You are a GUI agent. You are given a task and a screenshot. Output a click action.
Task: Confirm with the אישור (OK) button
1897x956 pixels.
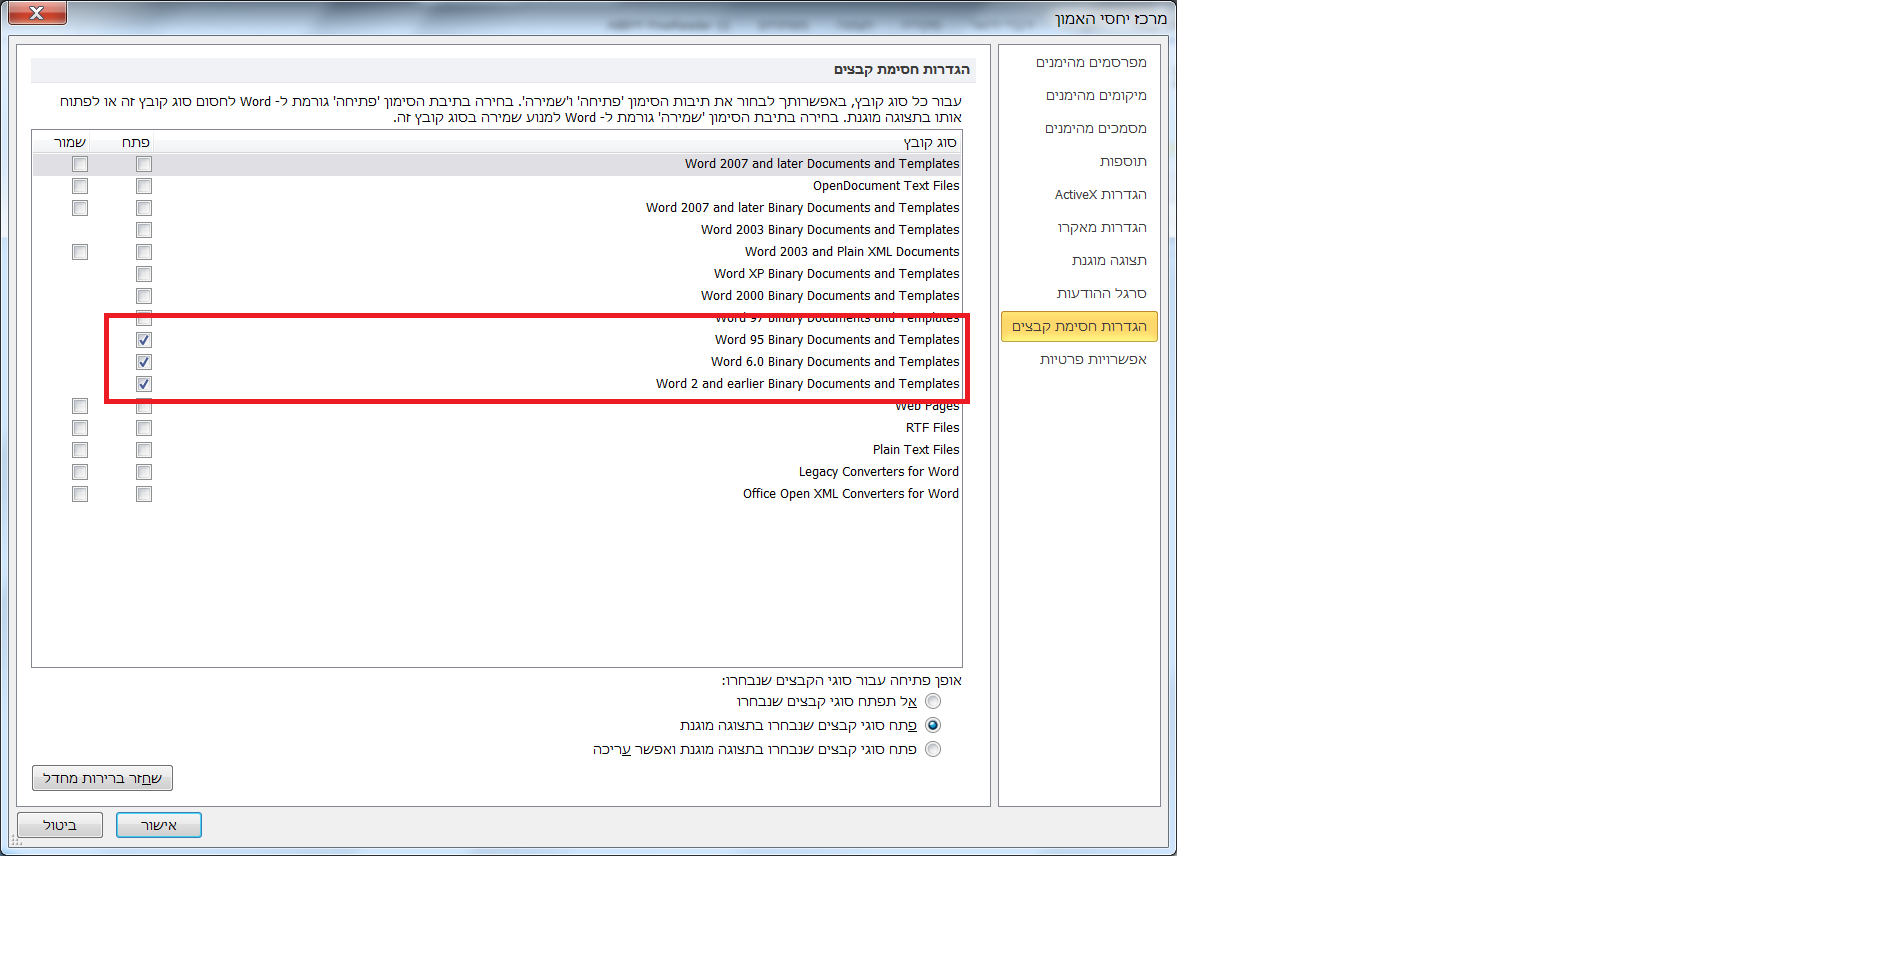coord(159,826)
